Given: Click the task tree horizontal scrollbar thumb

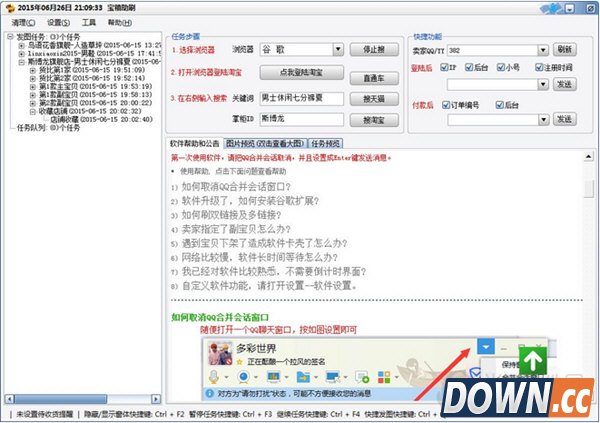Looking at the screenshot, I should click(60, 399).
